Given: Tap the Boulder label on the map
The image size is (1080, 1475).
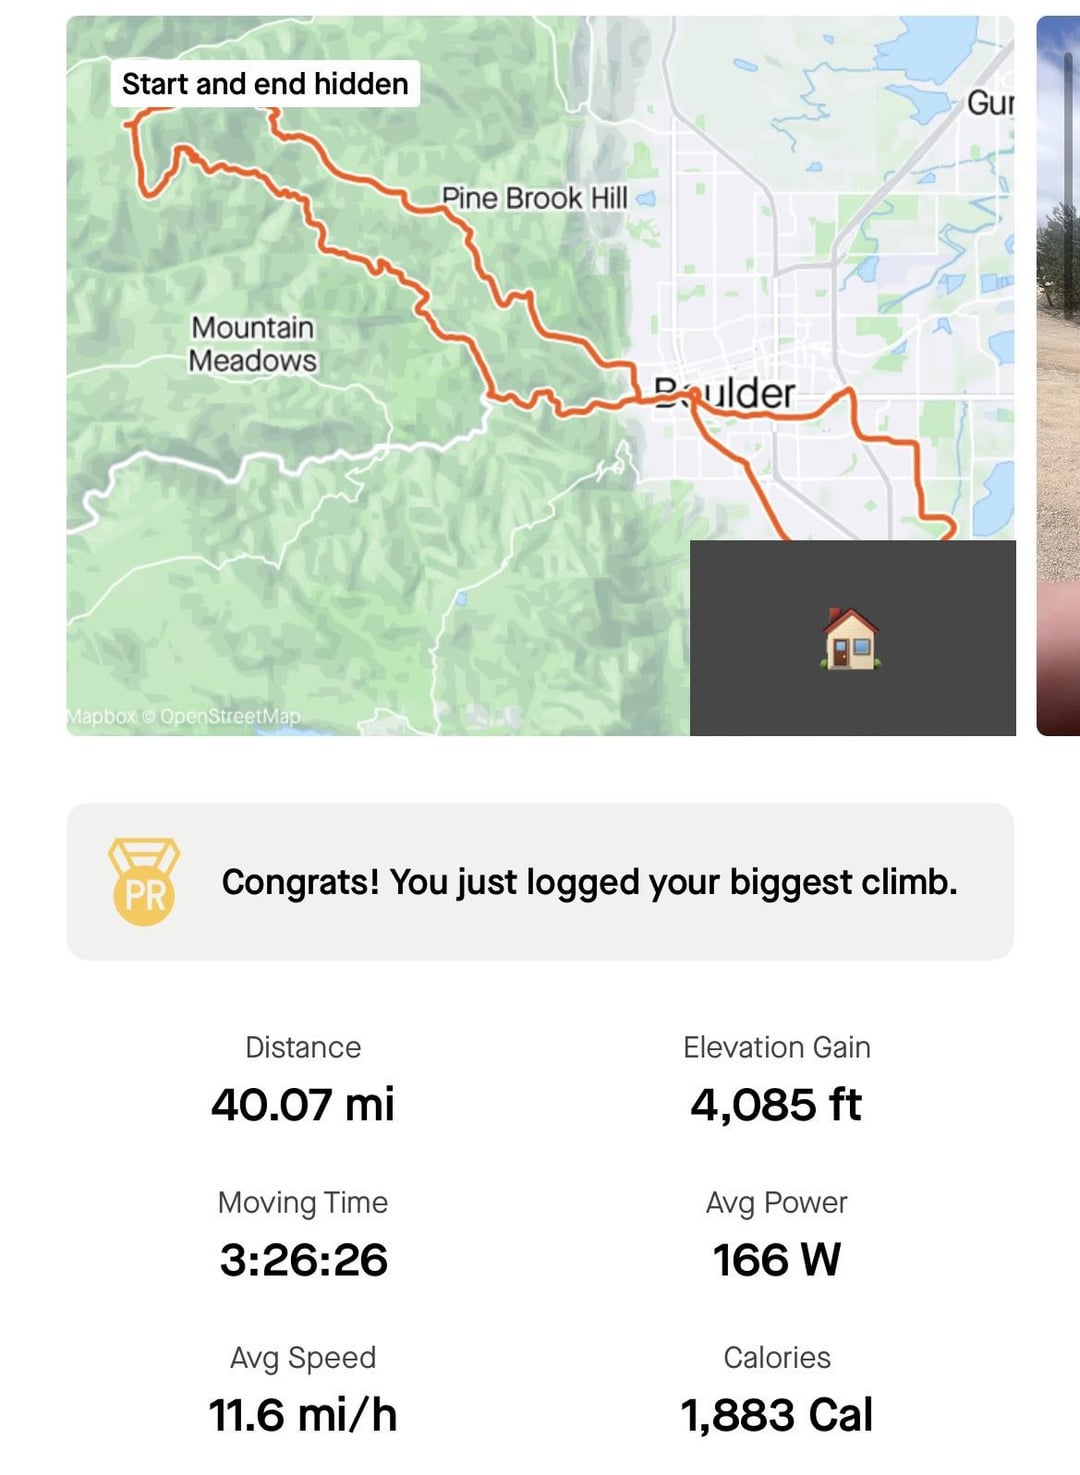Looking at the screenshot, I should (x=725, y=393).
